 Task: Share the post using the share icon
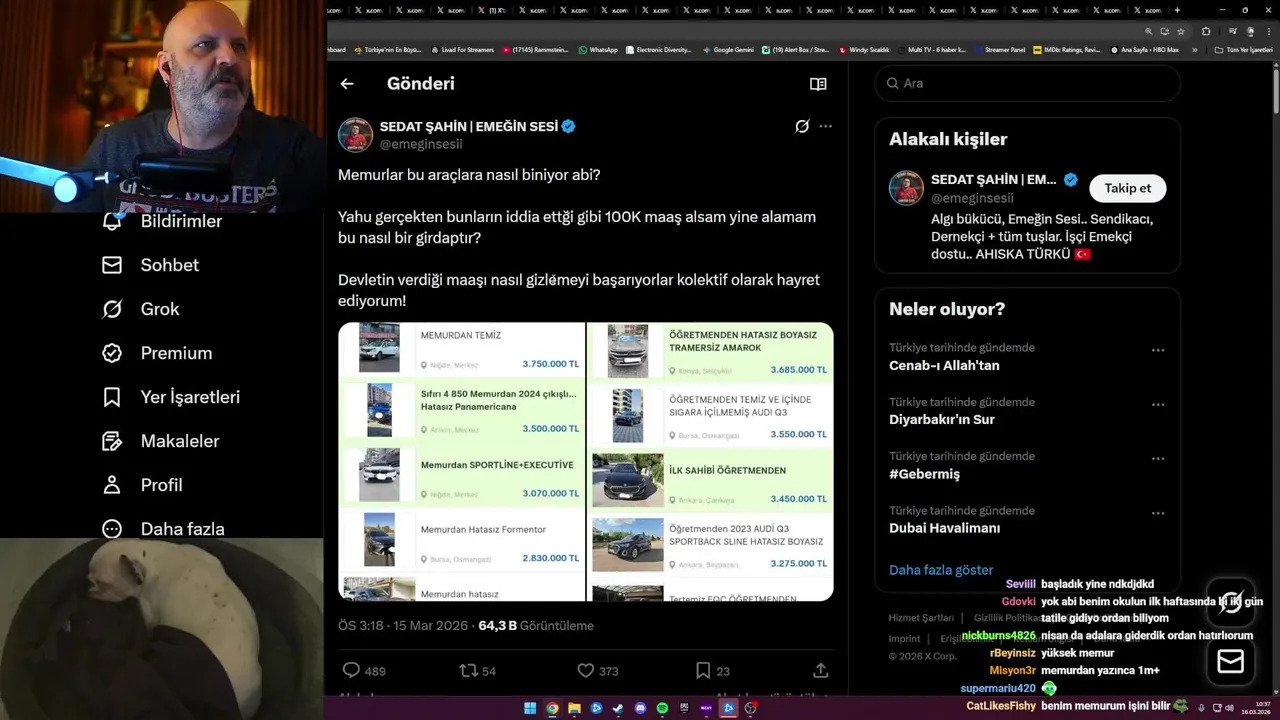tap(820, 670)
